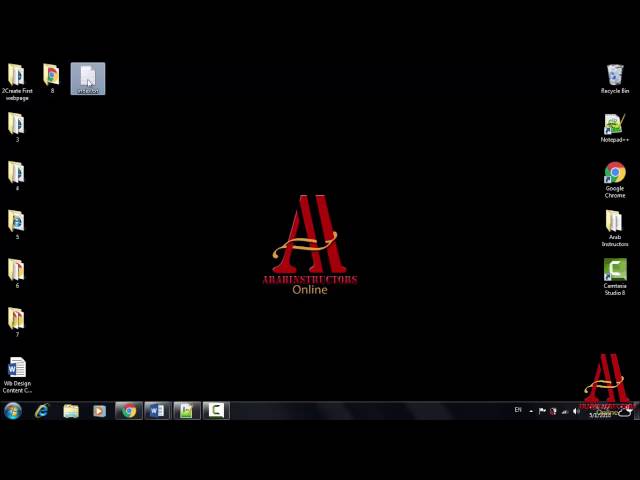The height and width of the screenshot is (480, 640).
Task: Switch to Camtasia taskbar button
Action: pyautogui.click(x=216, y=411)
